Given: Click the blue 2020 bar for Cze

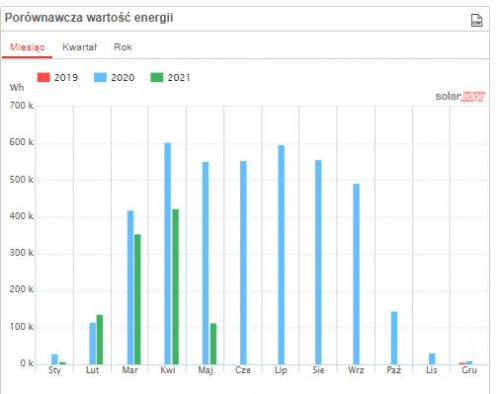Looking at the screenshot, I should pyautogui.click(x=243, y=263).
